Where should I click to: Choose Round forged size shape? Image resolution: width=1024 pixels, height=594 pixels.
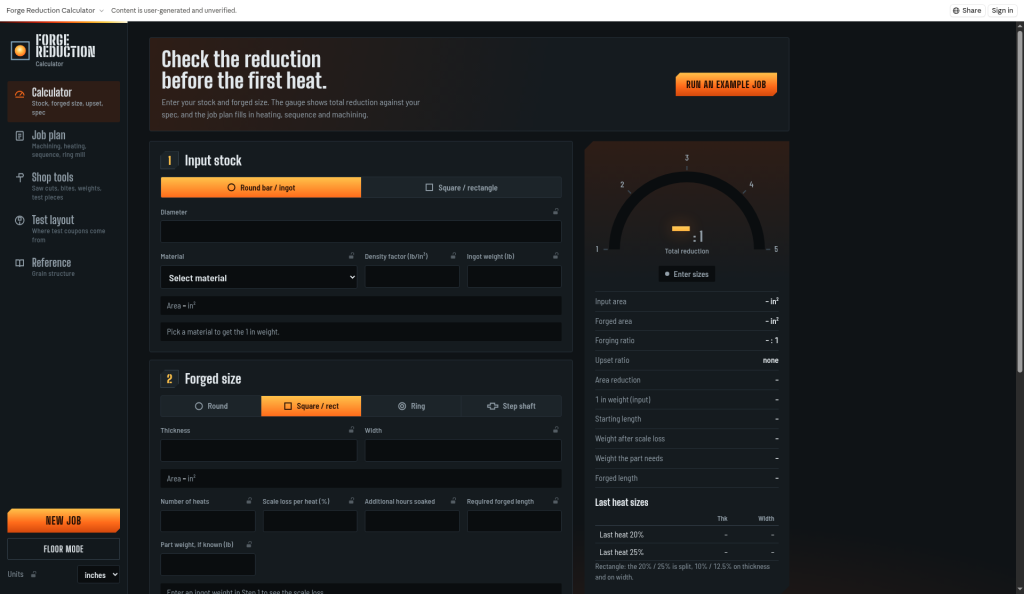pos(211,406)
